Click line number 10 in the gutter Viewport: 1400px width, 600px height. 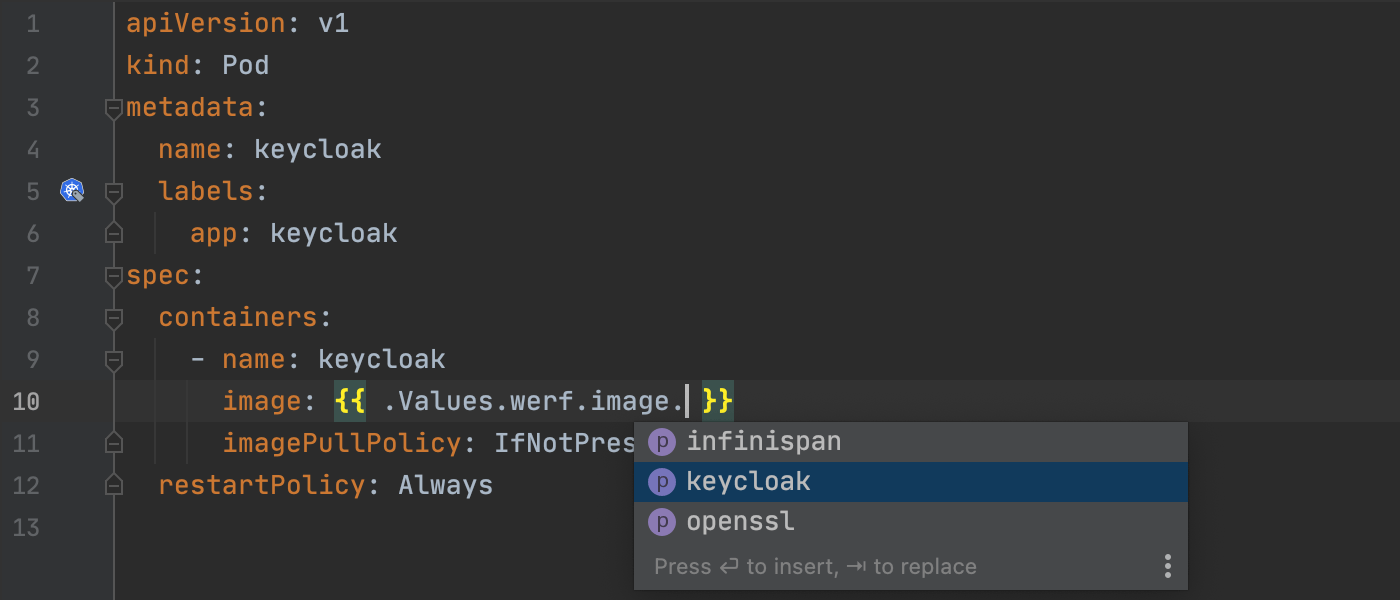(26, 402)
